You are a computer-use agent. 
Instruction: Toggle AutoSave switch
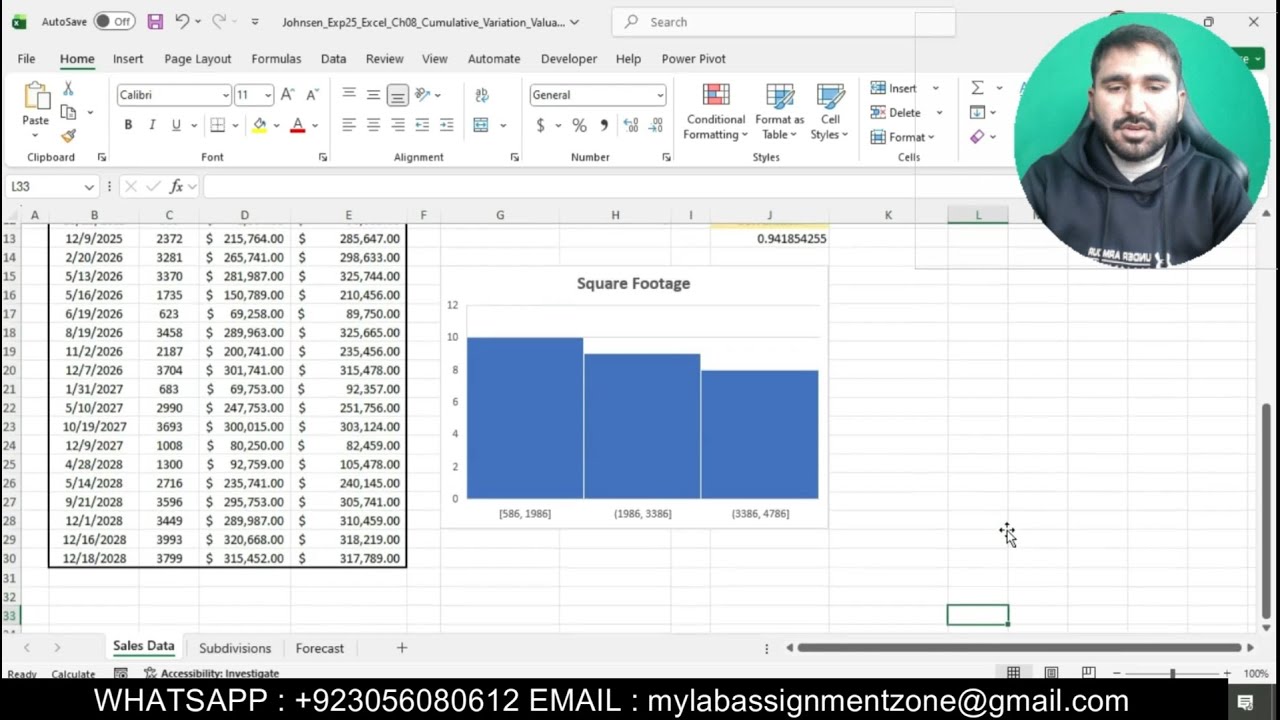pos(114,21)
